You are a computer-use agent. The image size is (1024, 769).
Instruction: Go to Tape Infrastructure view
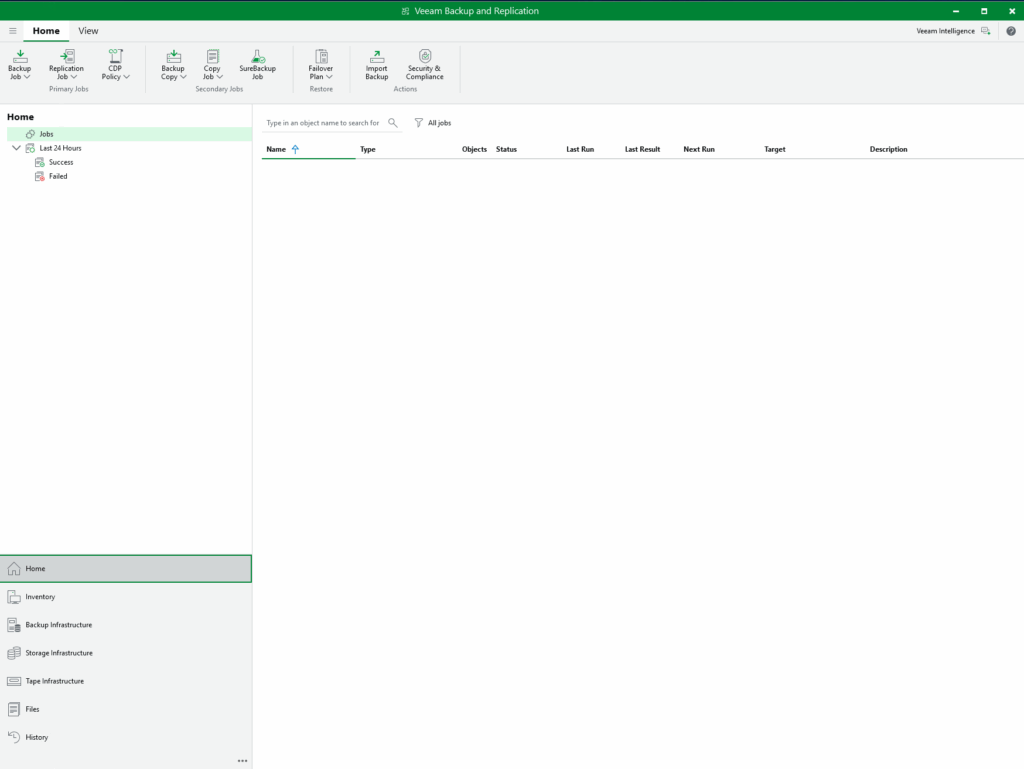[x=54, y=681]
